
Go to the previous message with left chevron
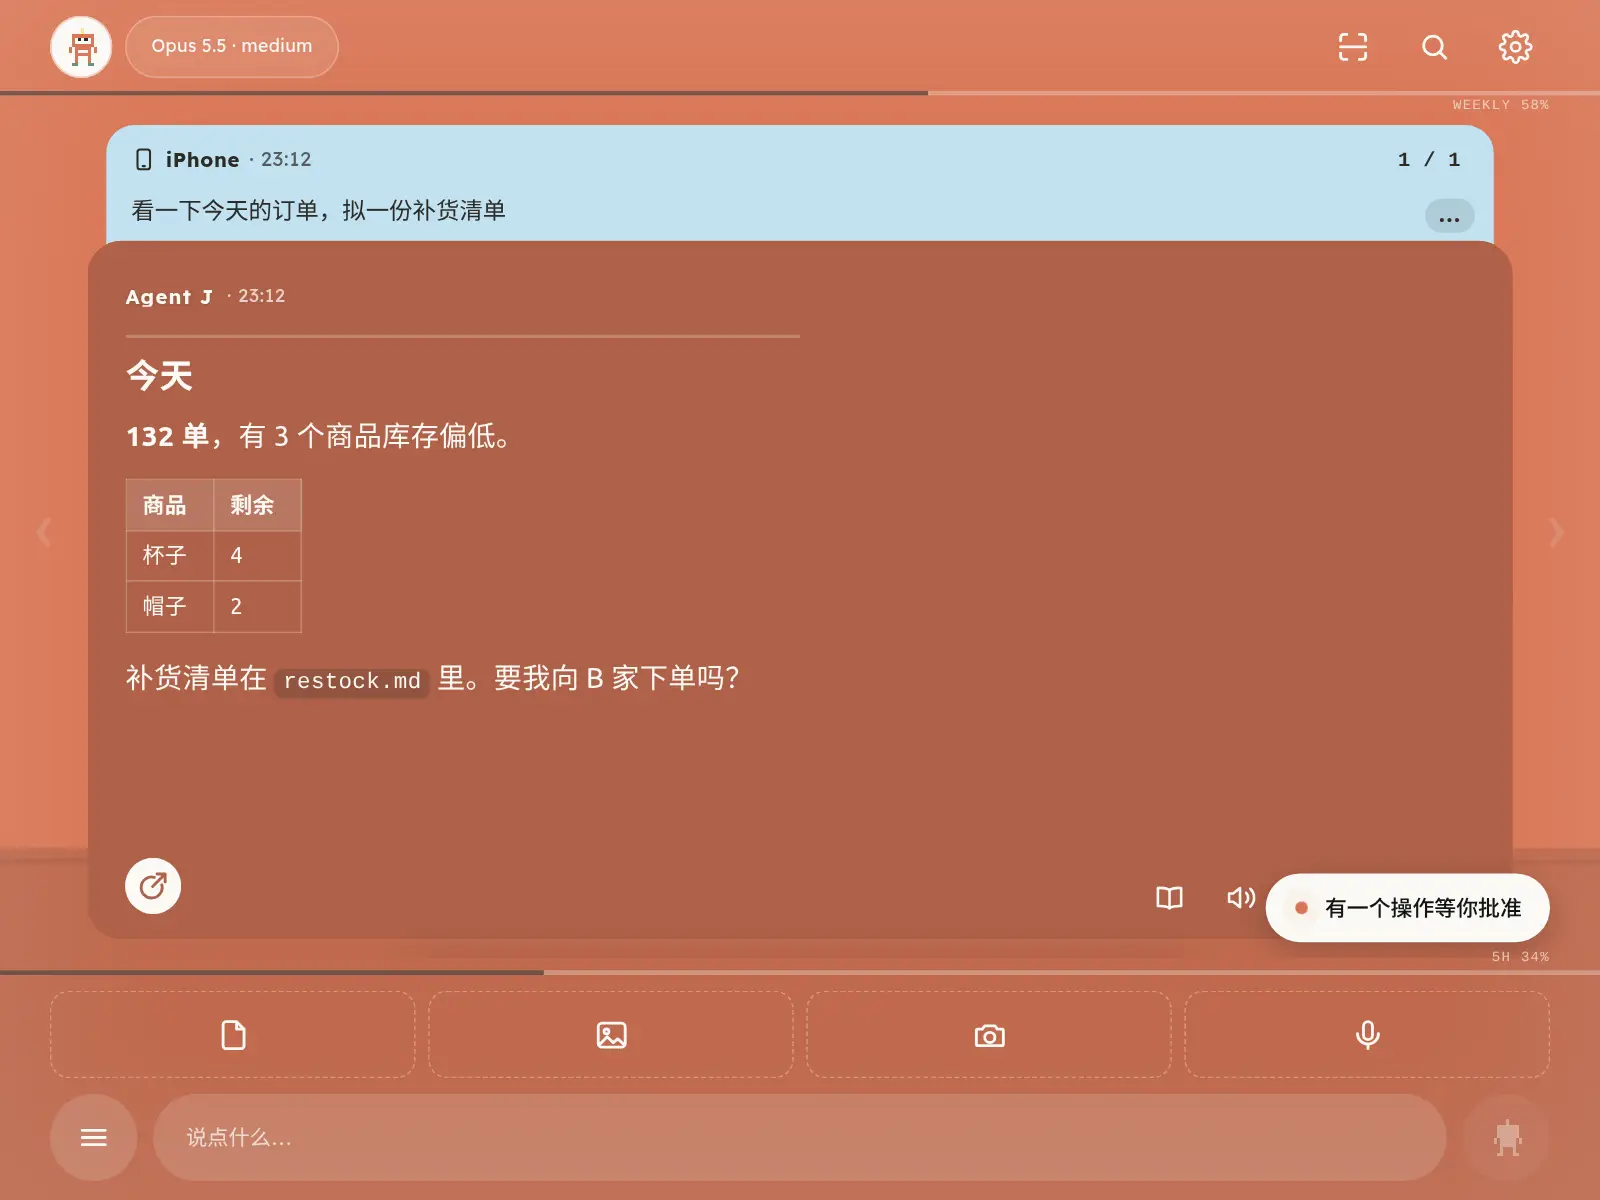44,532
